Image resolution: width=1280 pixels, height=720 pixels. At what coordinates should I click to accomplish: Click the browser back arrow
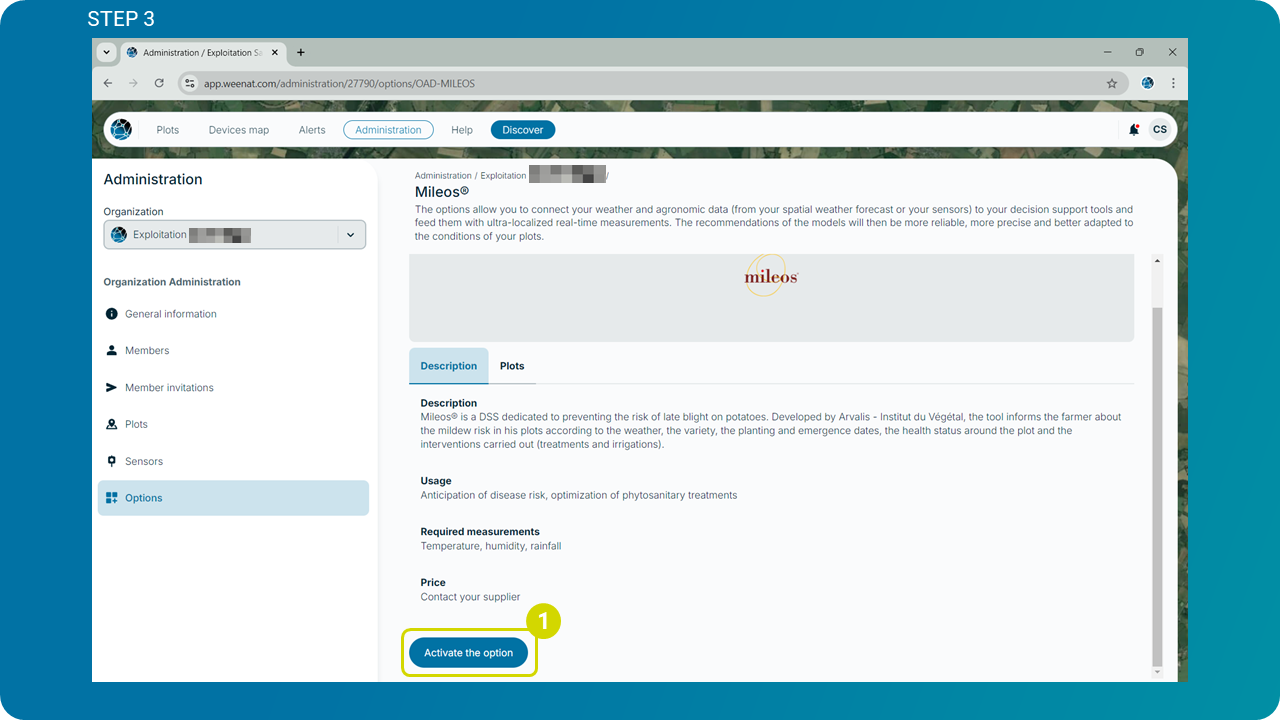tap(108, 83)
